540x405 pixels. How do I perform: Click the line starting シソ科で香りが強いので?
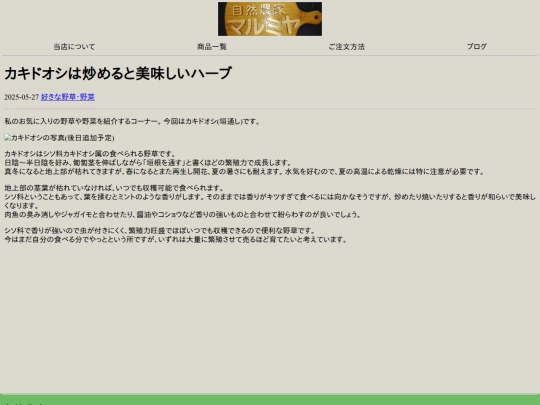tap(160, 230)
